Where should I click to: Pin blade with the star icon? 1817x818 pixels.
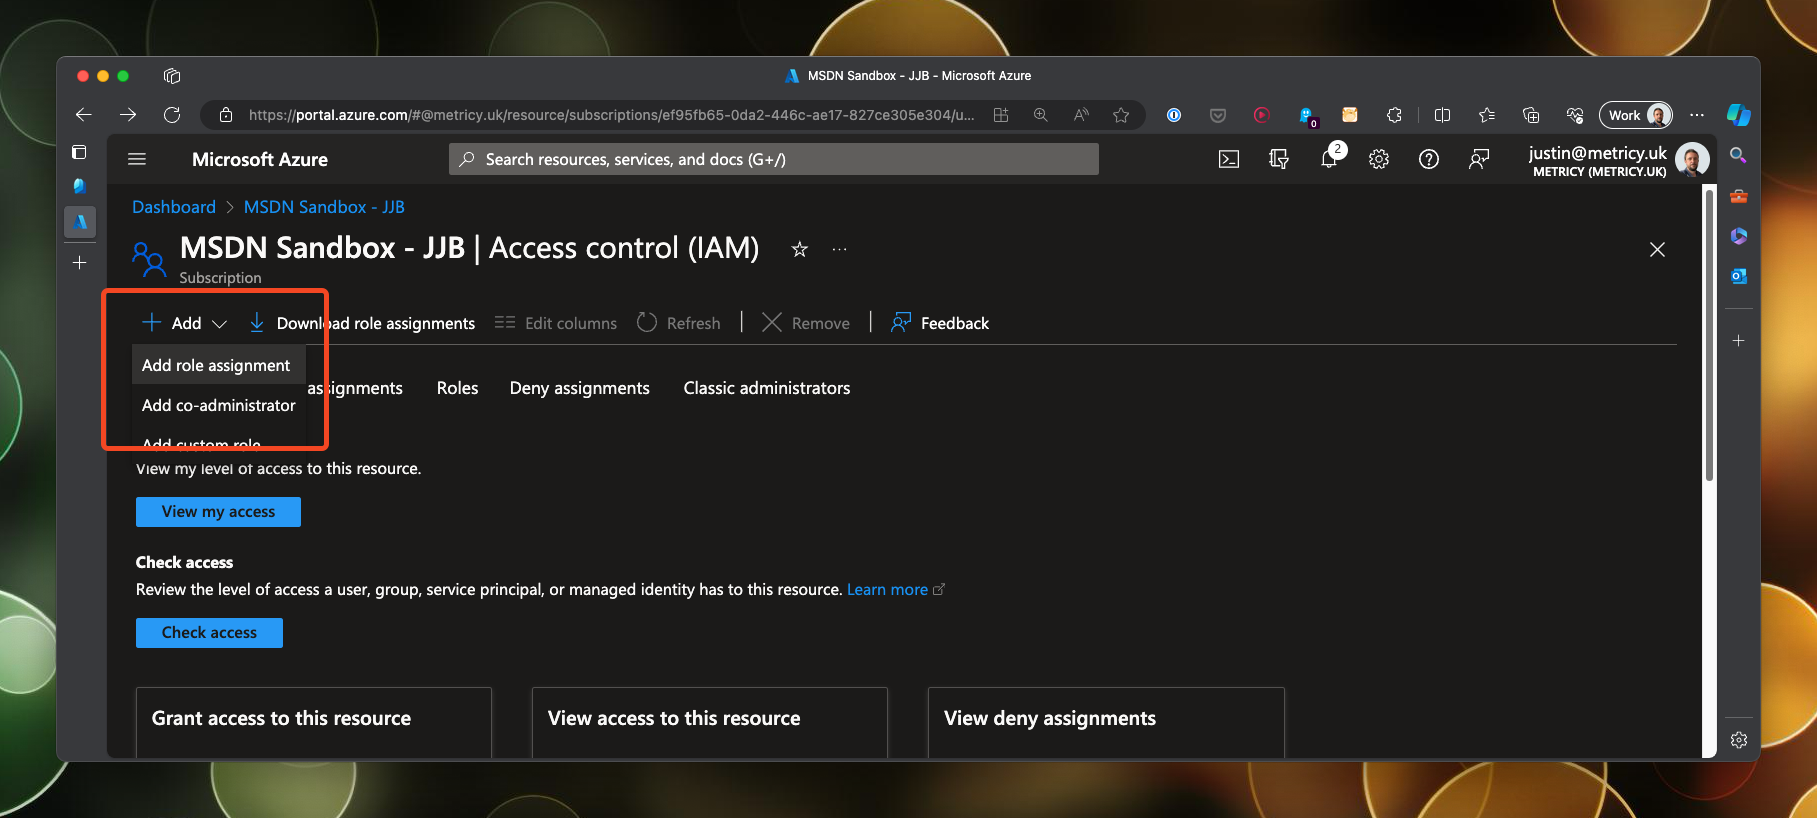coord(799,249)
